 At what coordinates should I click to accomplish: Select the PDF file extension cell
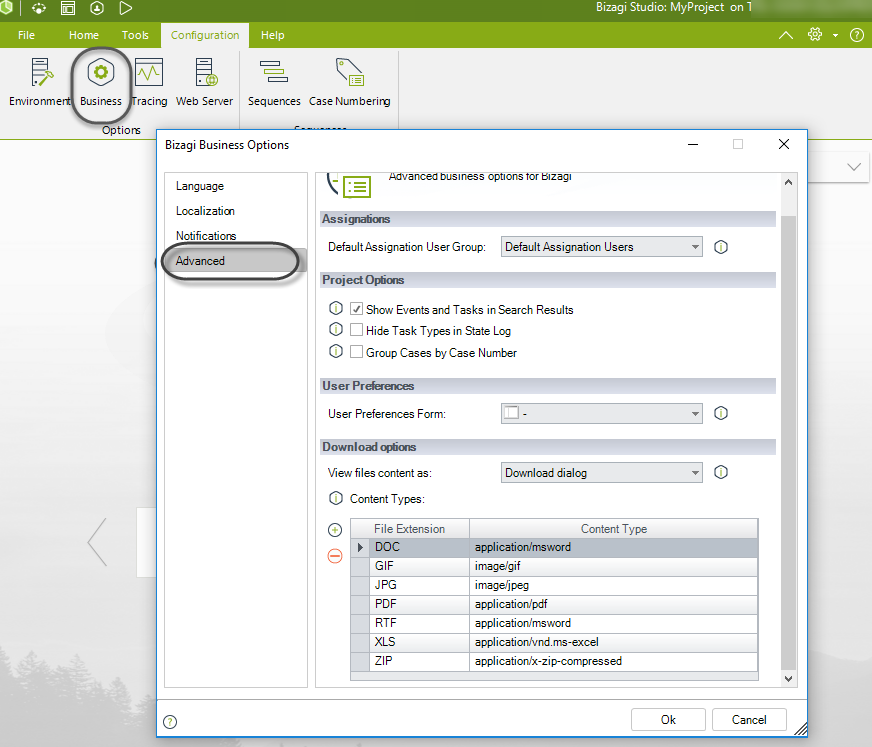pos(419,604)
